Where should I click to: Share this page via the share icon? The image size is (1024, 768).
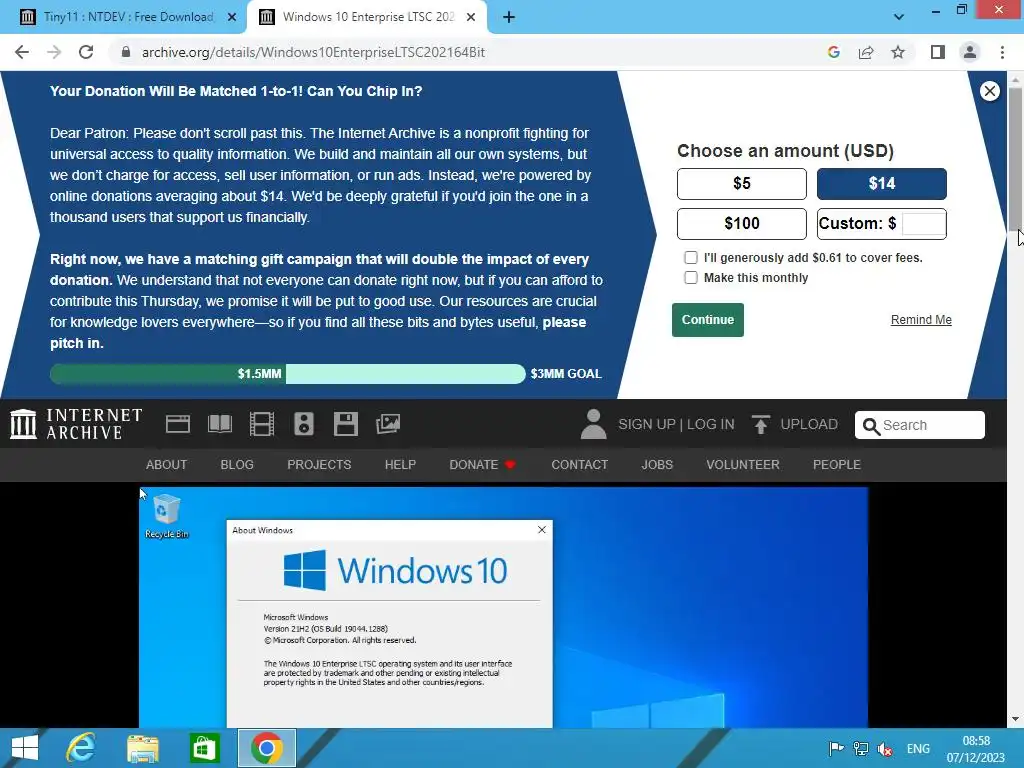(x=866, y=52)
